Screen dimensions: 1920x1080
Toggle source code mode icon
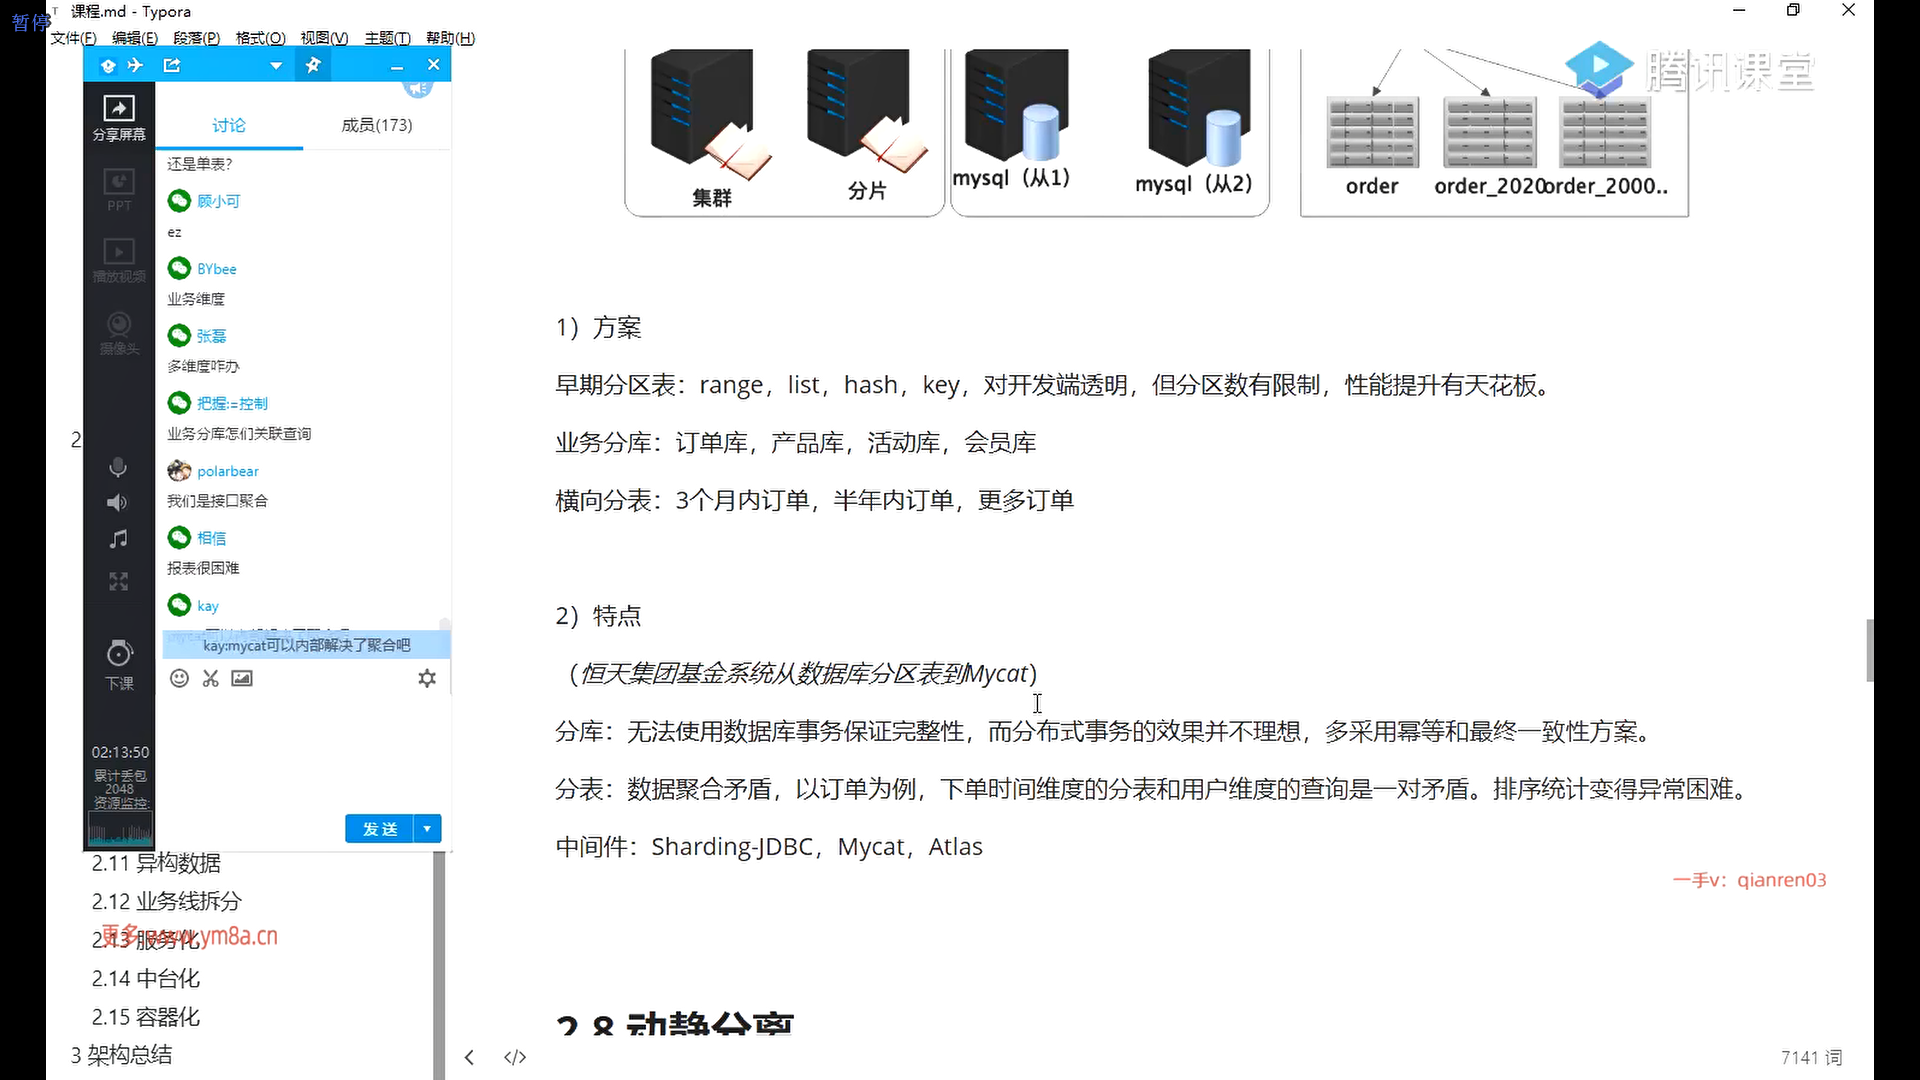coord(515,1057)
